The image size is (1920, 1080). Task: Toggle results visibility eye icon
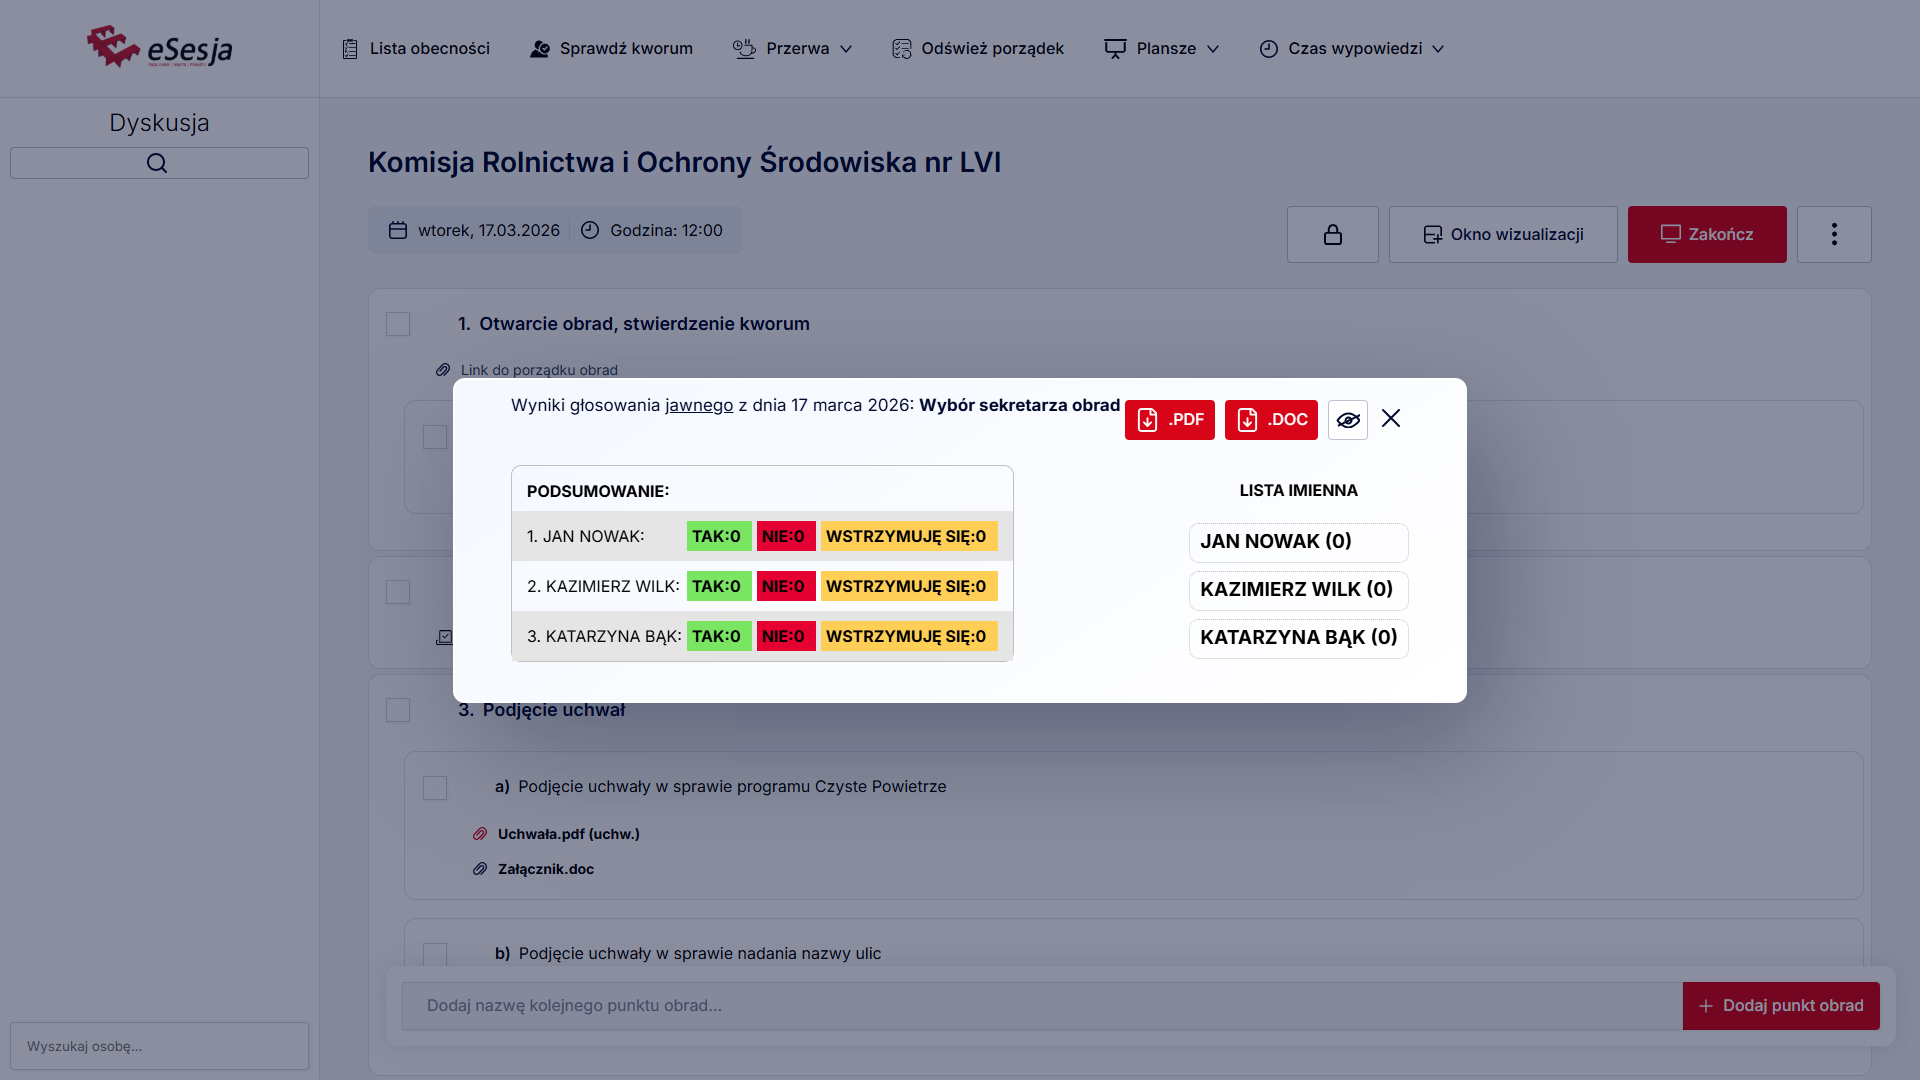(1347, 420)
